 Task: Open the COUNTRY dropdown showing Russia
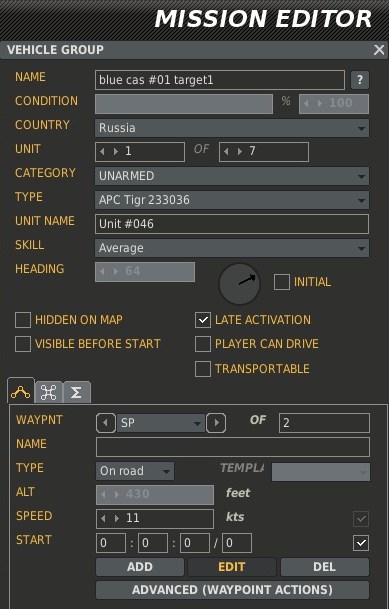(x=232, y=128)
